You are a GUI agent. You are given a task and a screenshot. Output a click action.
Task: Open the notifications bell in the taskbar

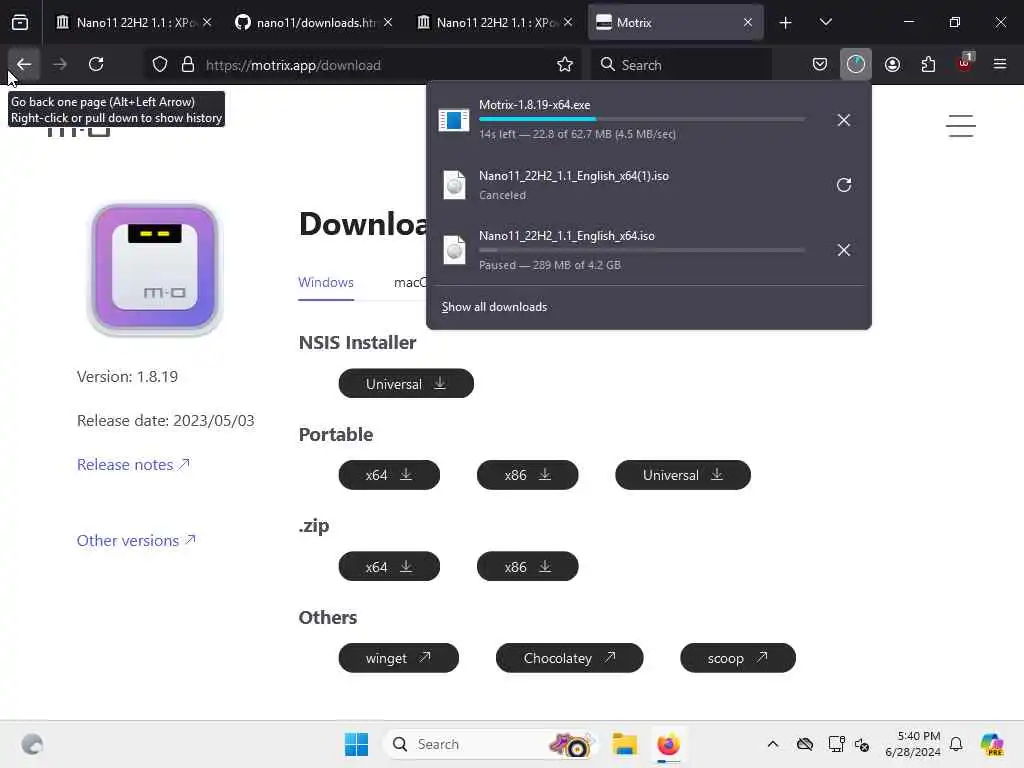(956, 744)
